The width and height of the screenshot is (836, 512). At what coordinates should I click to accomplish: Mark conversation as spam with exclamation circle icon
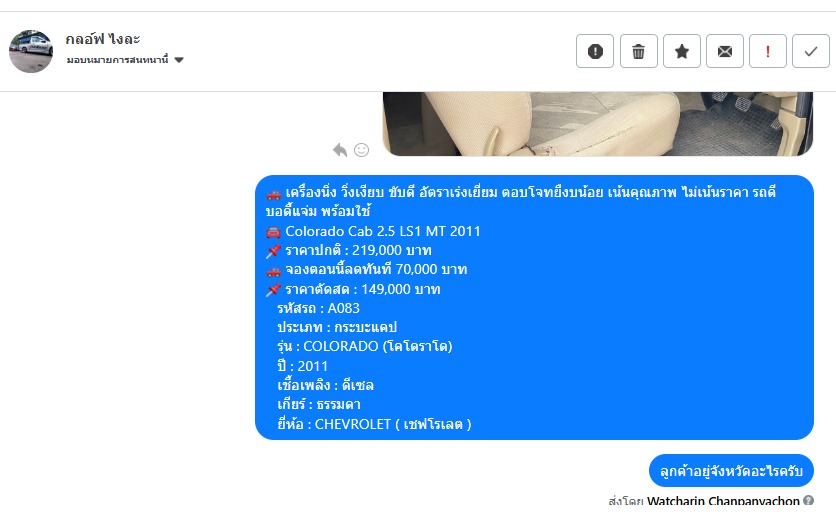coord(594,51)
